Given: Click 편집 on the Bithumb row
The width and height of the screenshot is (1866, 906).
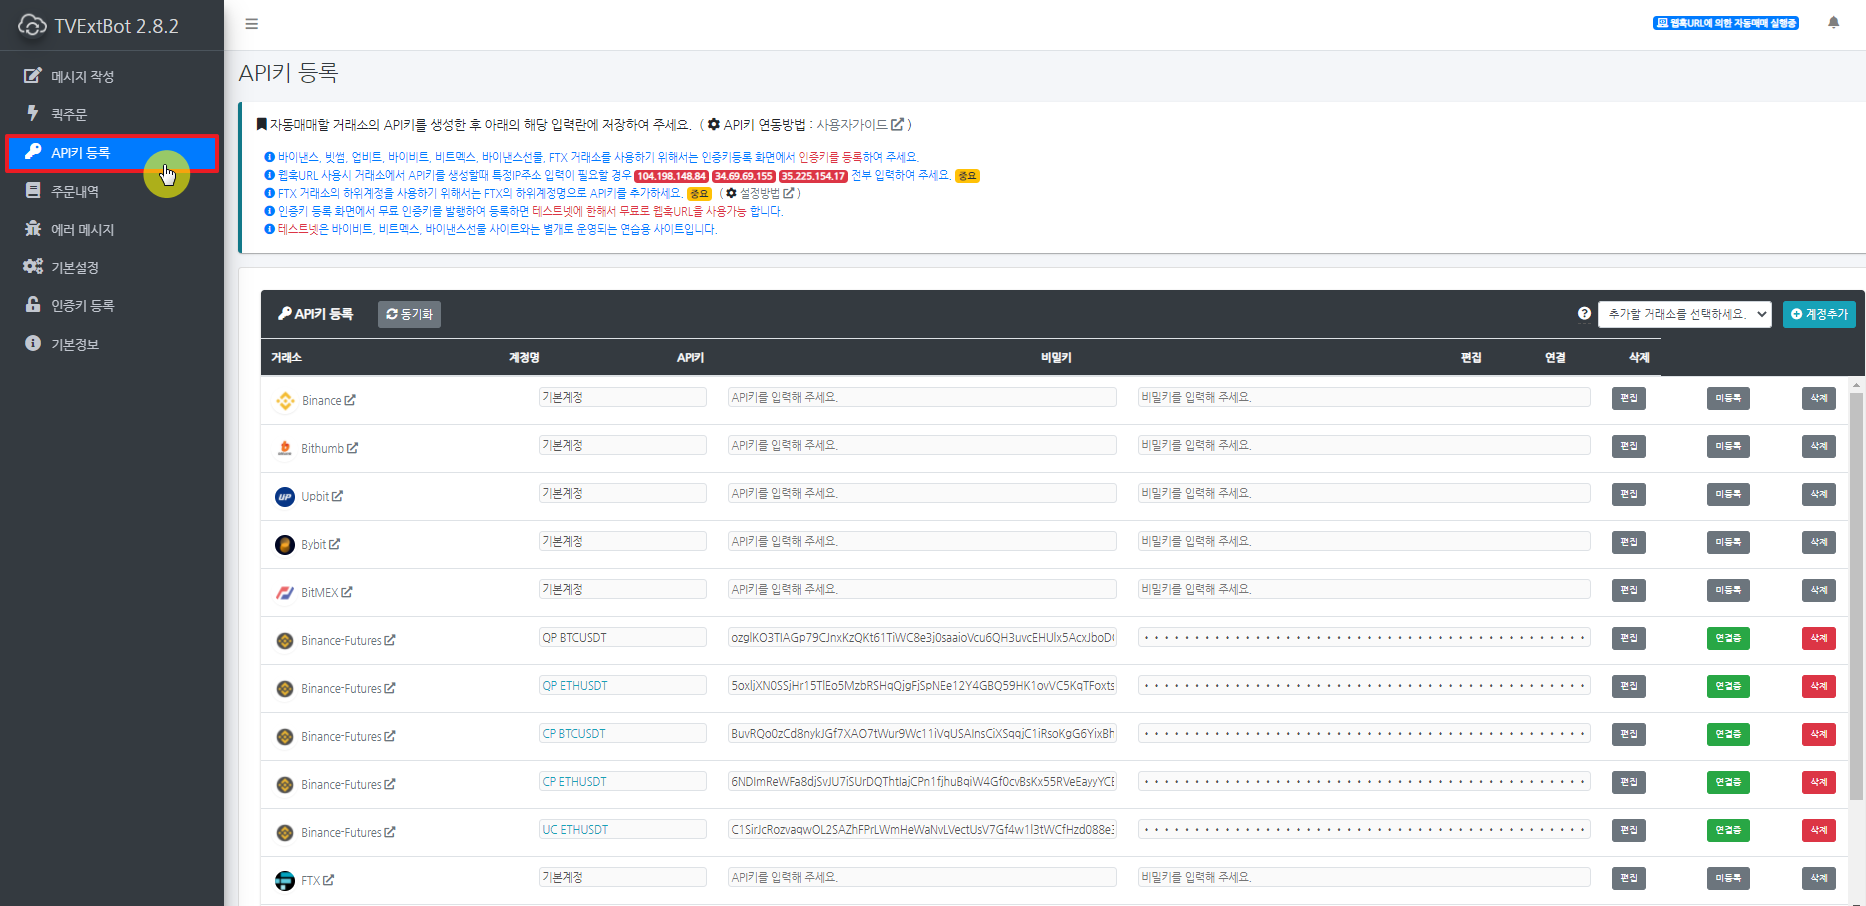Looking at the screenshot, I should tap(1628, 446).
